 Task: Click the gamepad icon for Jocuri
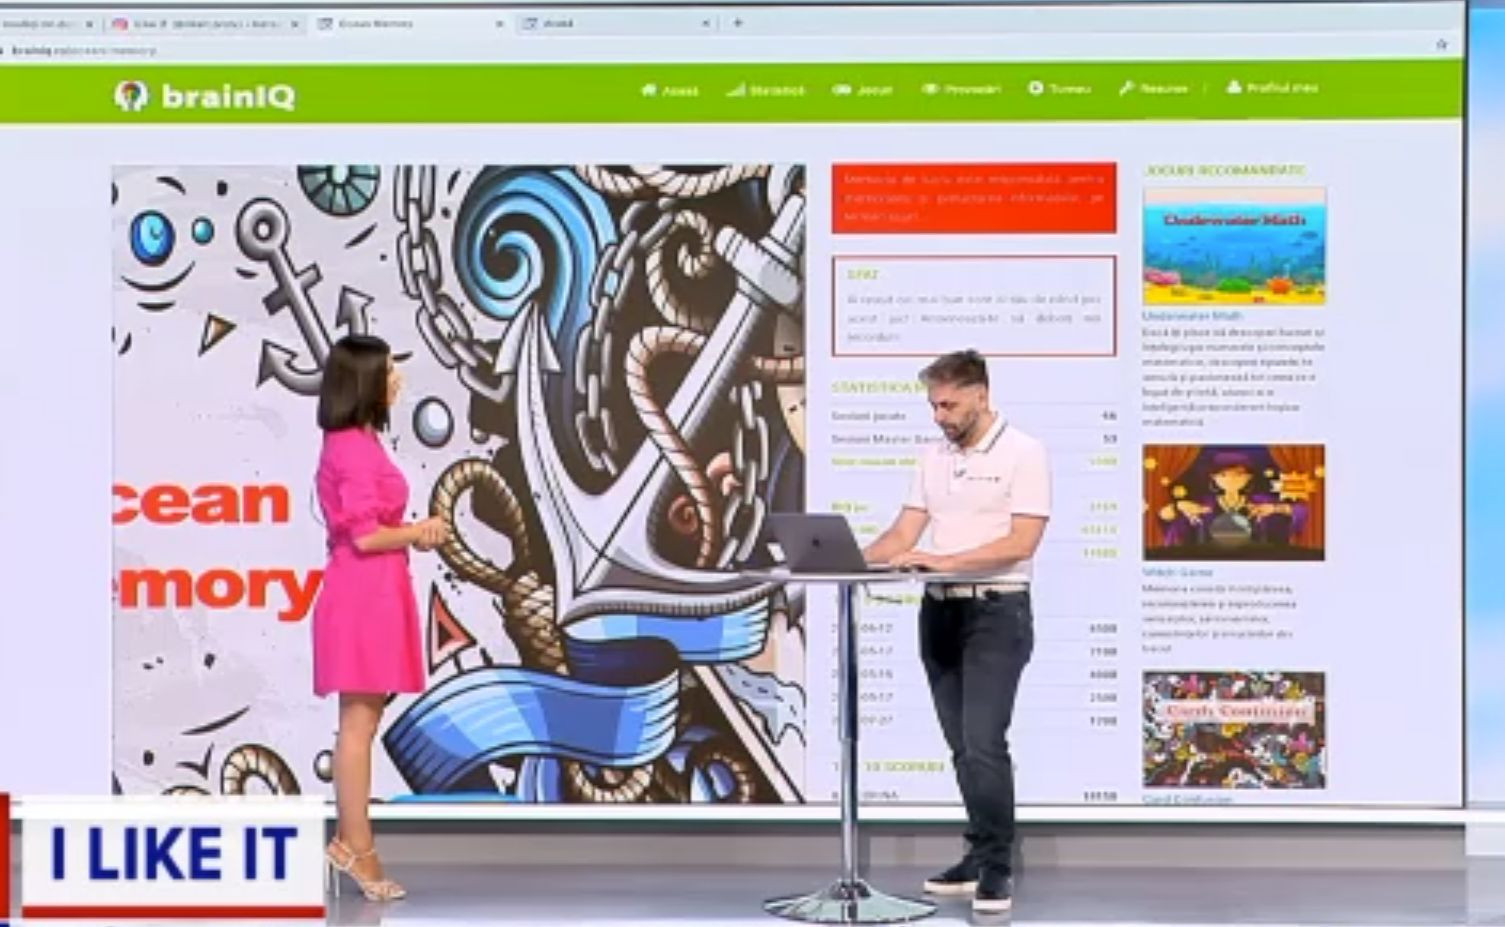pos(841,90)
